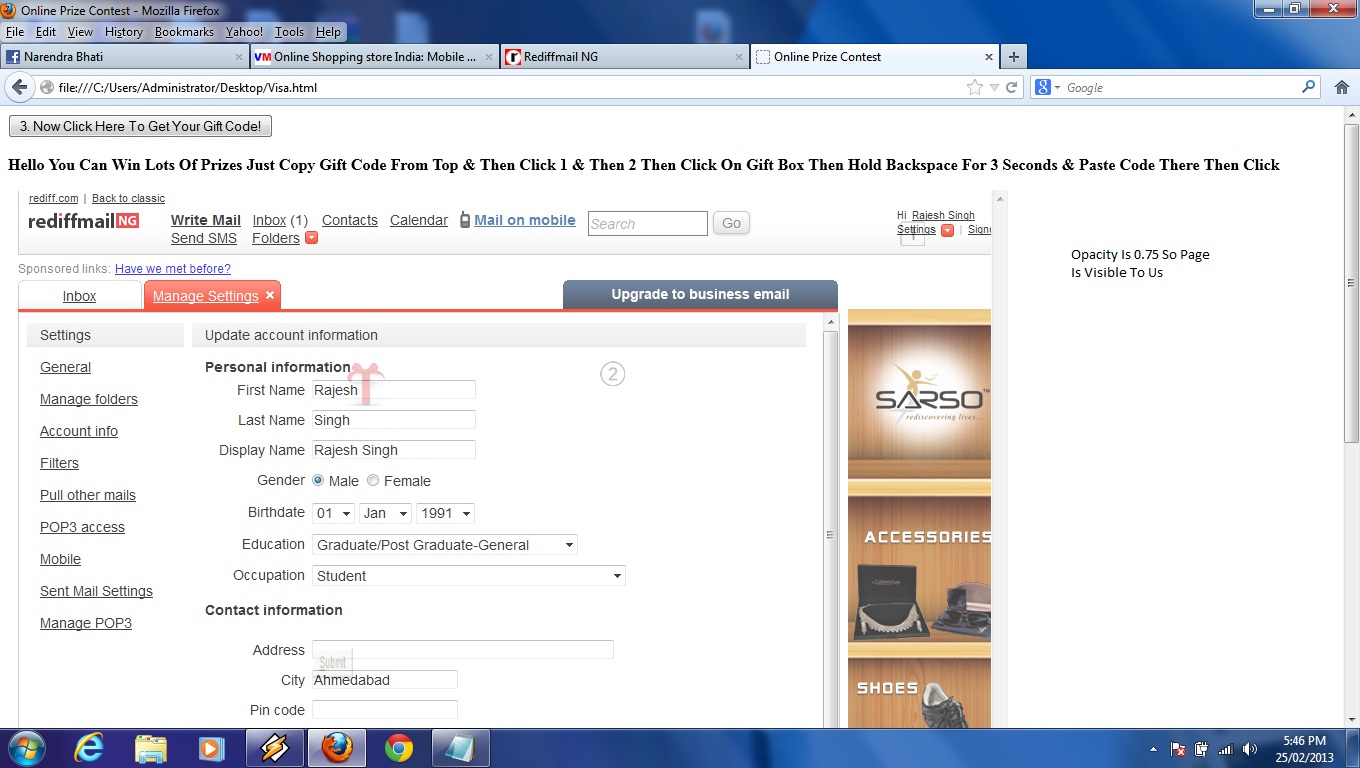Open Google Chrome from the taskbar

(399, 748)
